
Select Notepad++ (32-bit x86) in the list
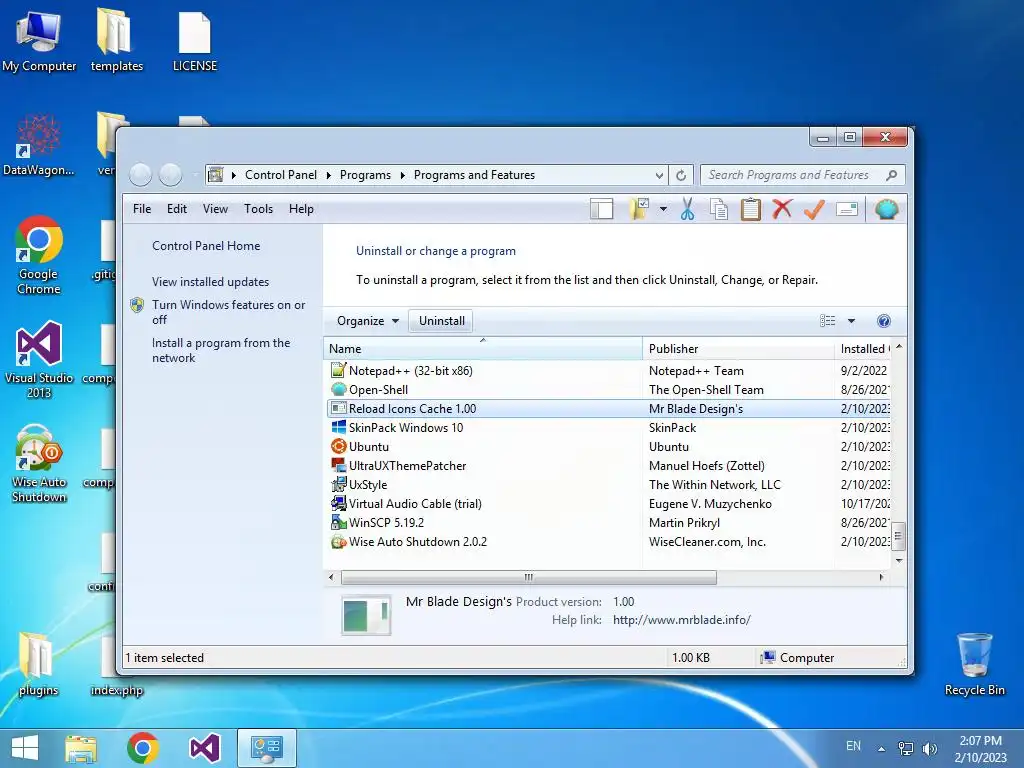coord(607,370)
